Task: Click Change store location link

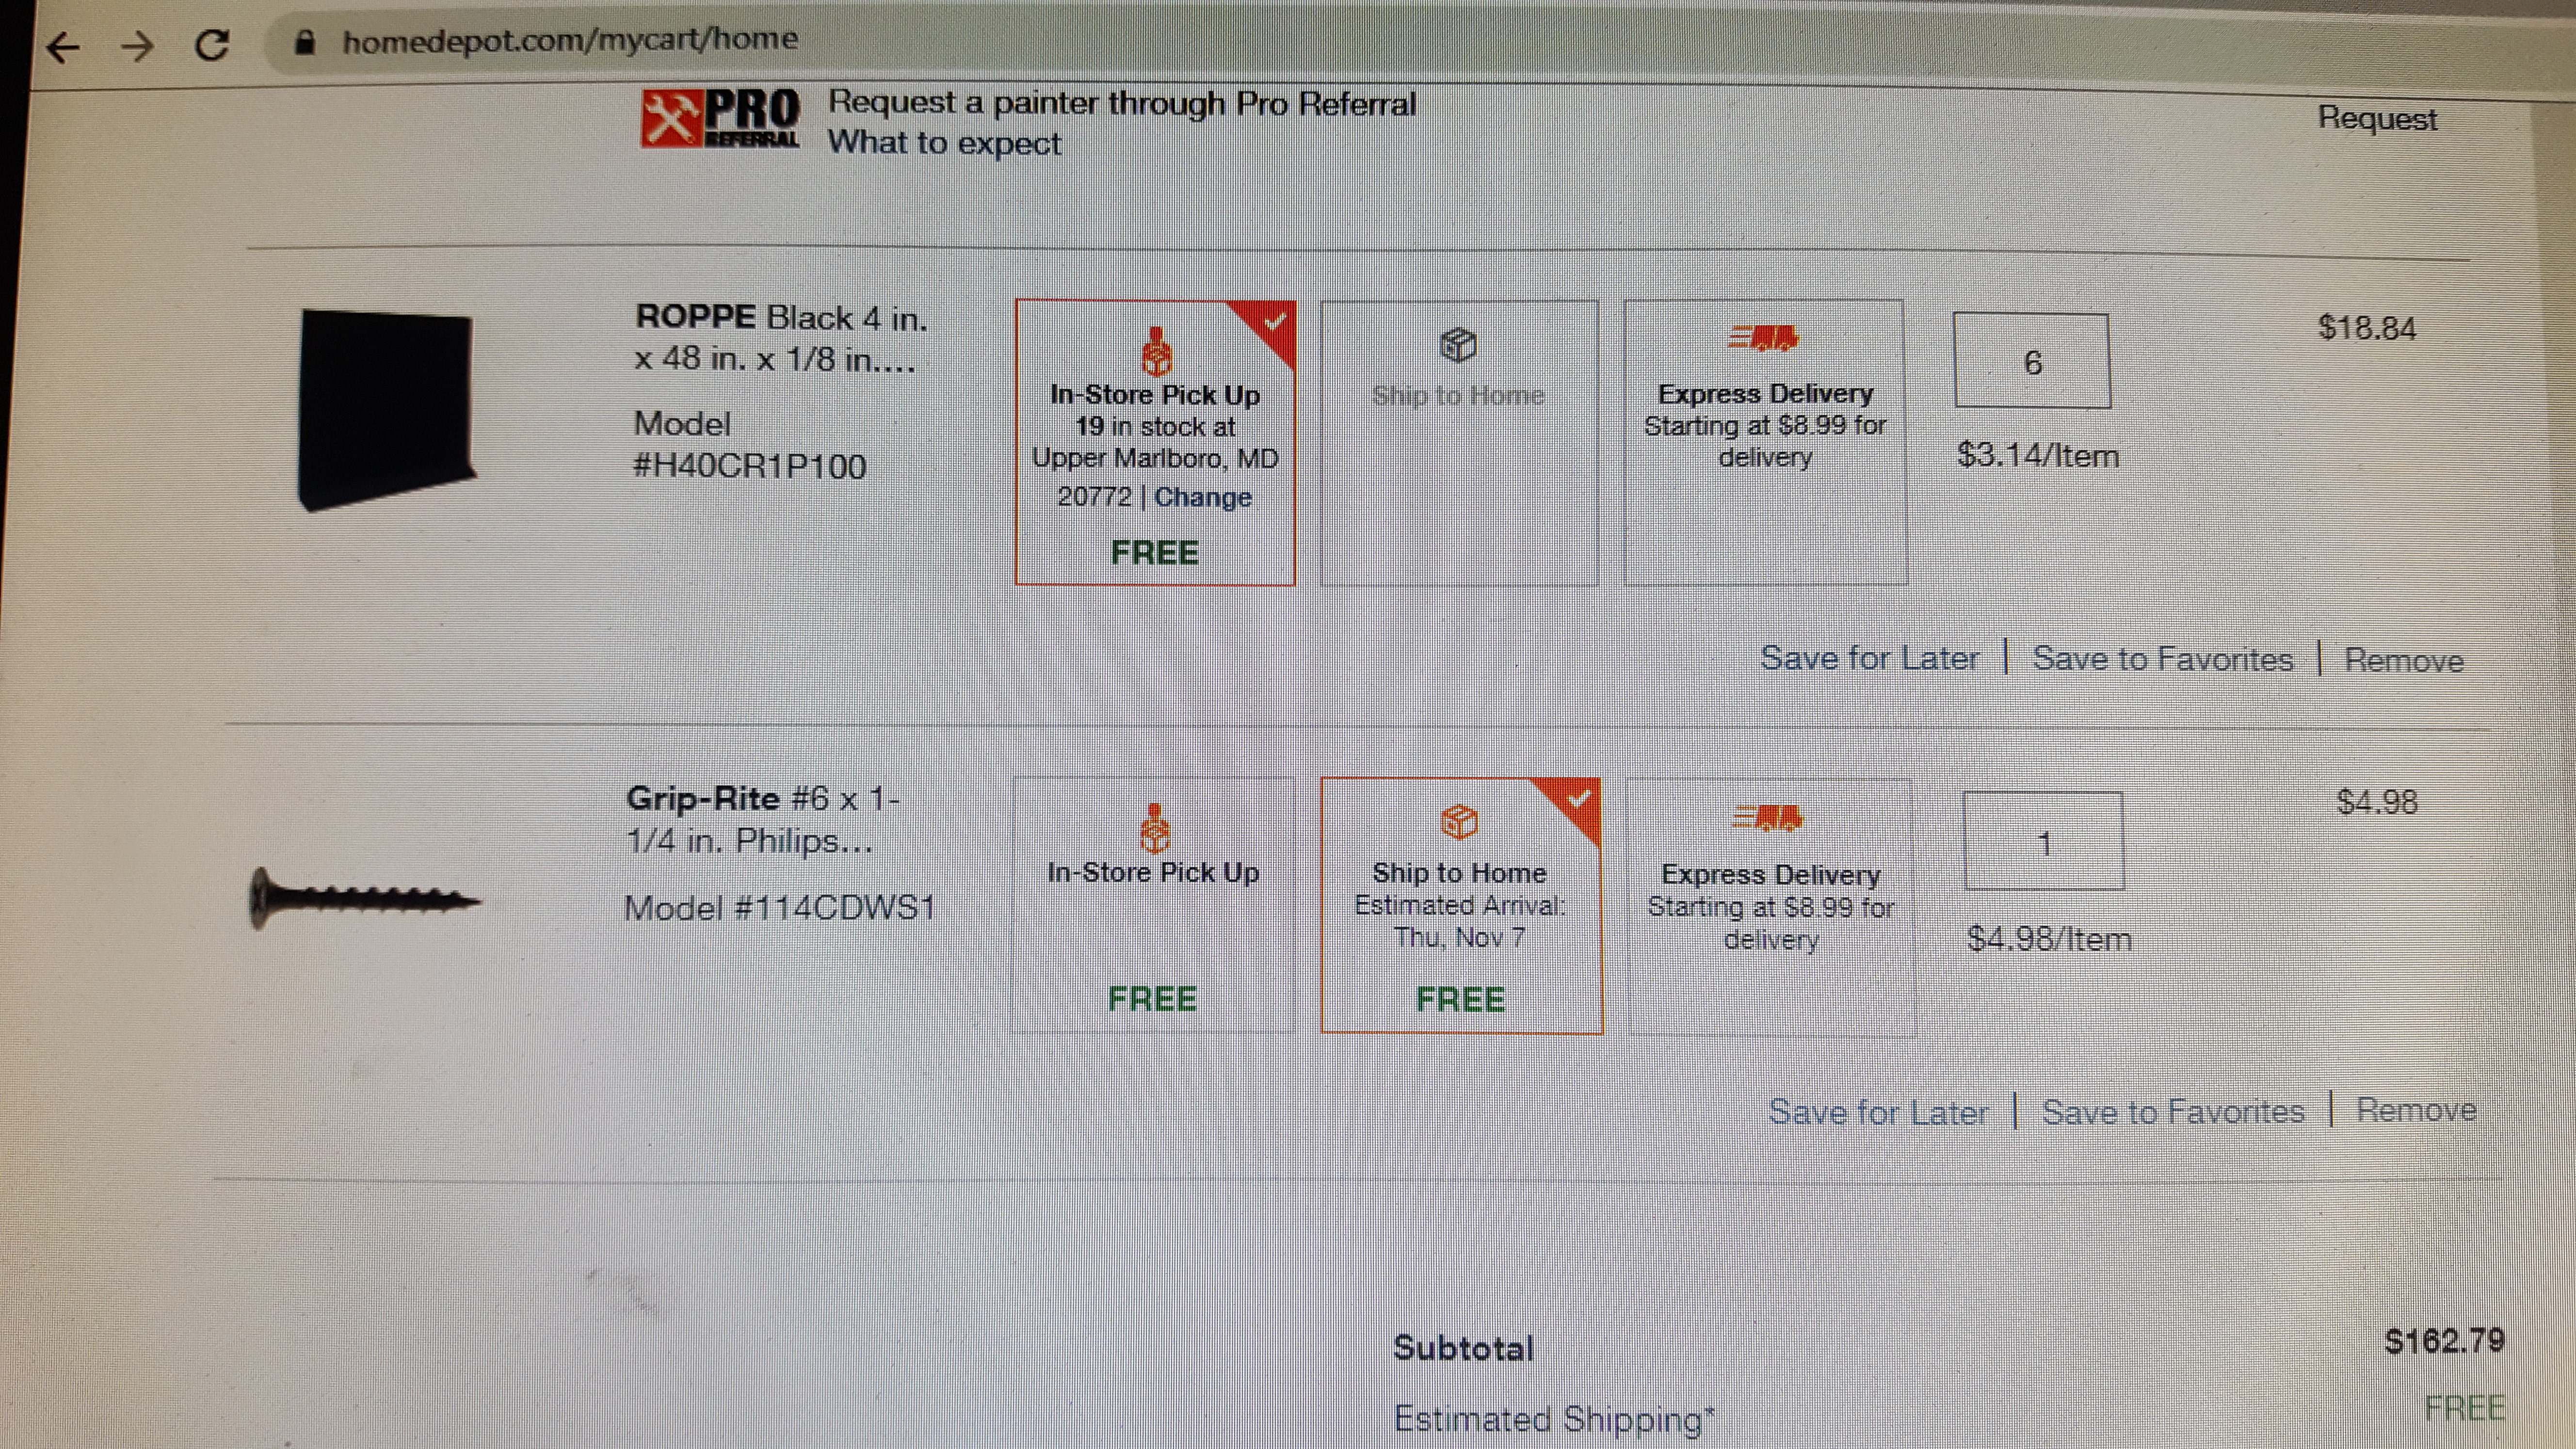Action: point(1202,497)
